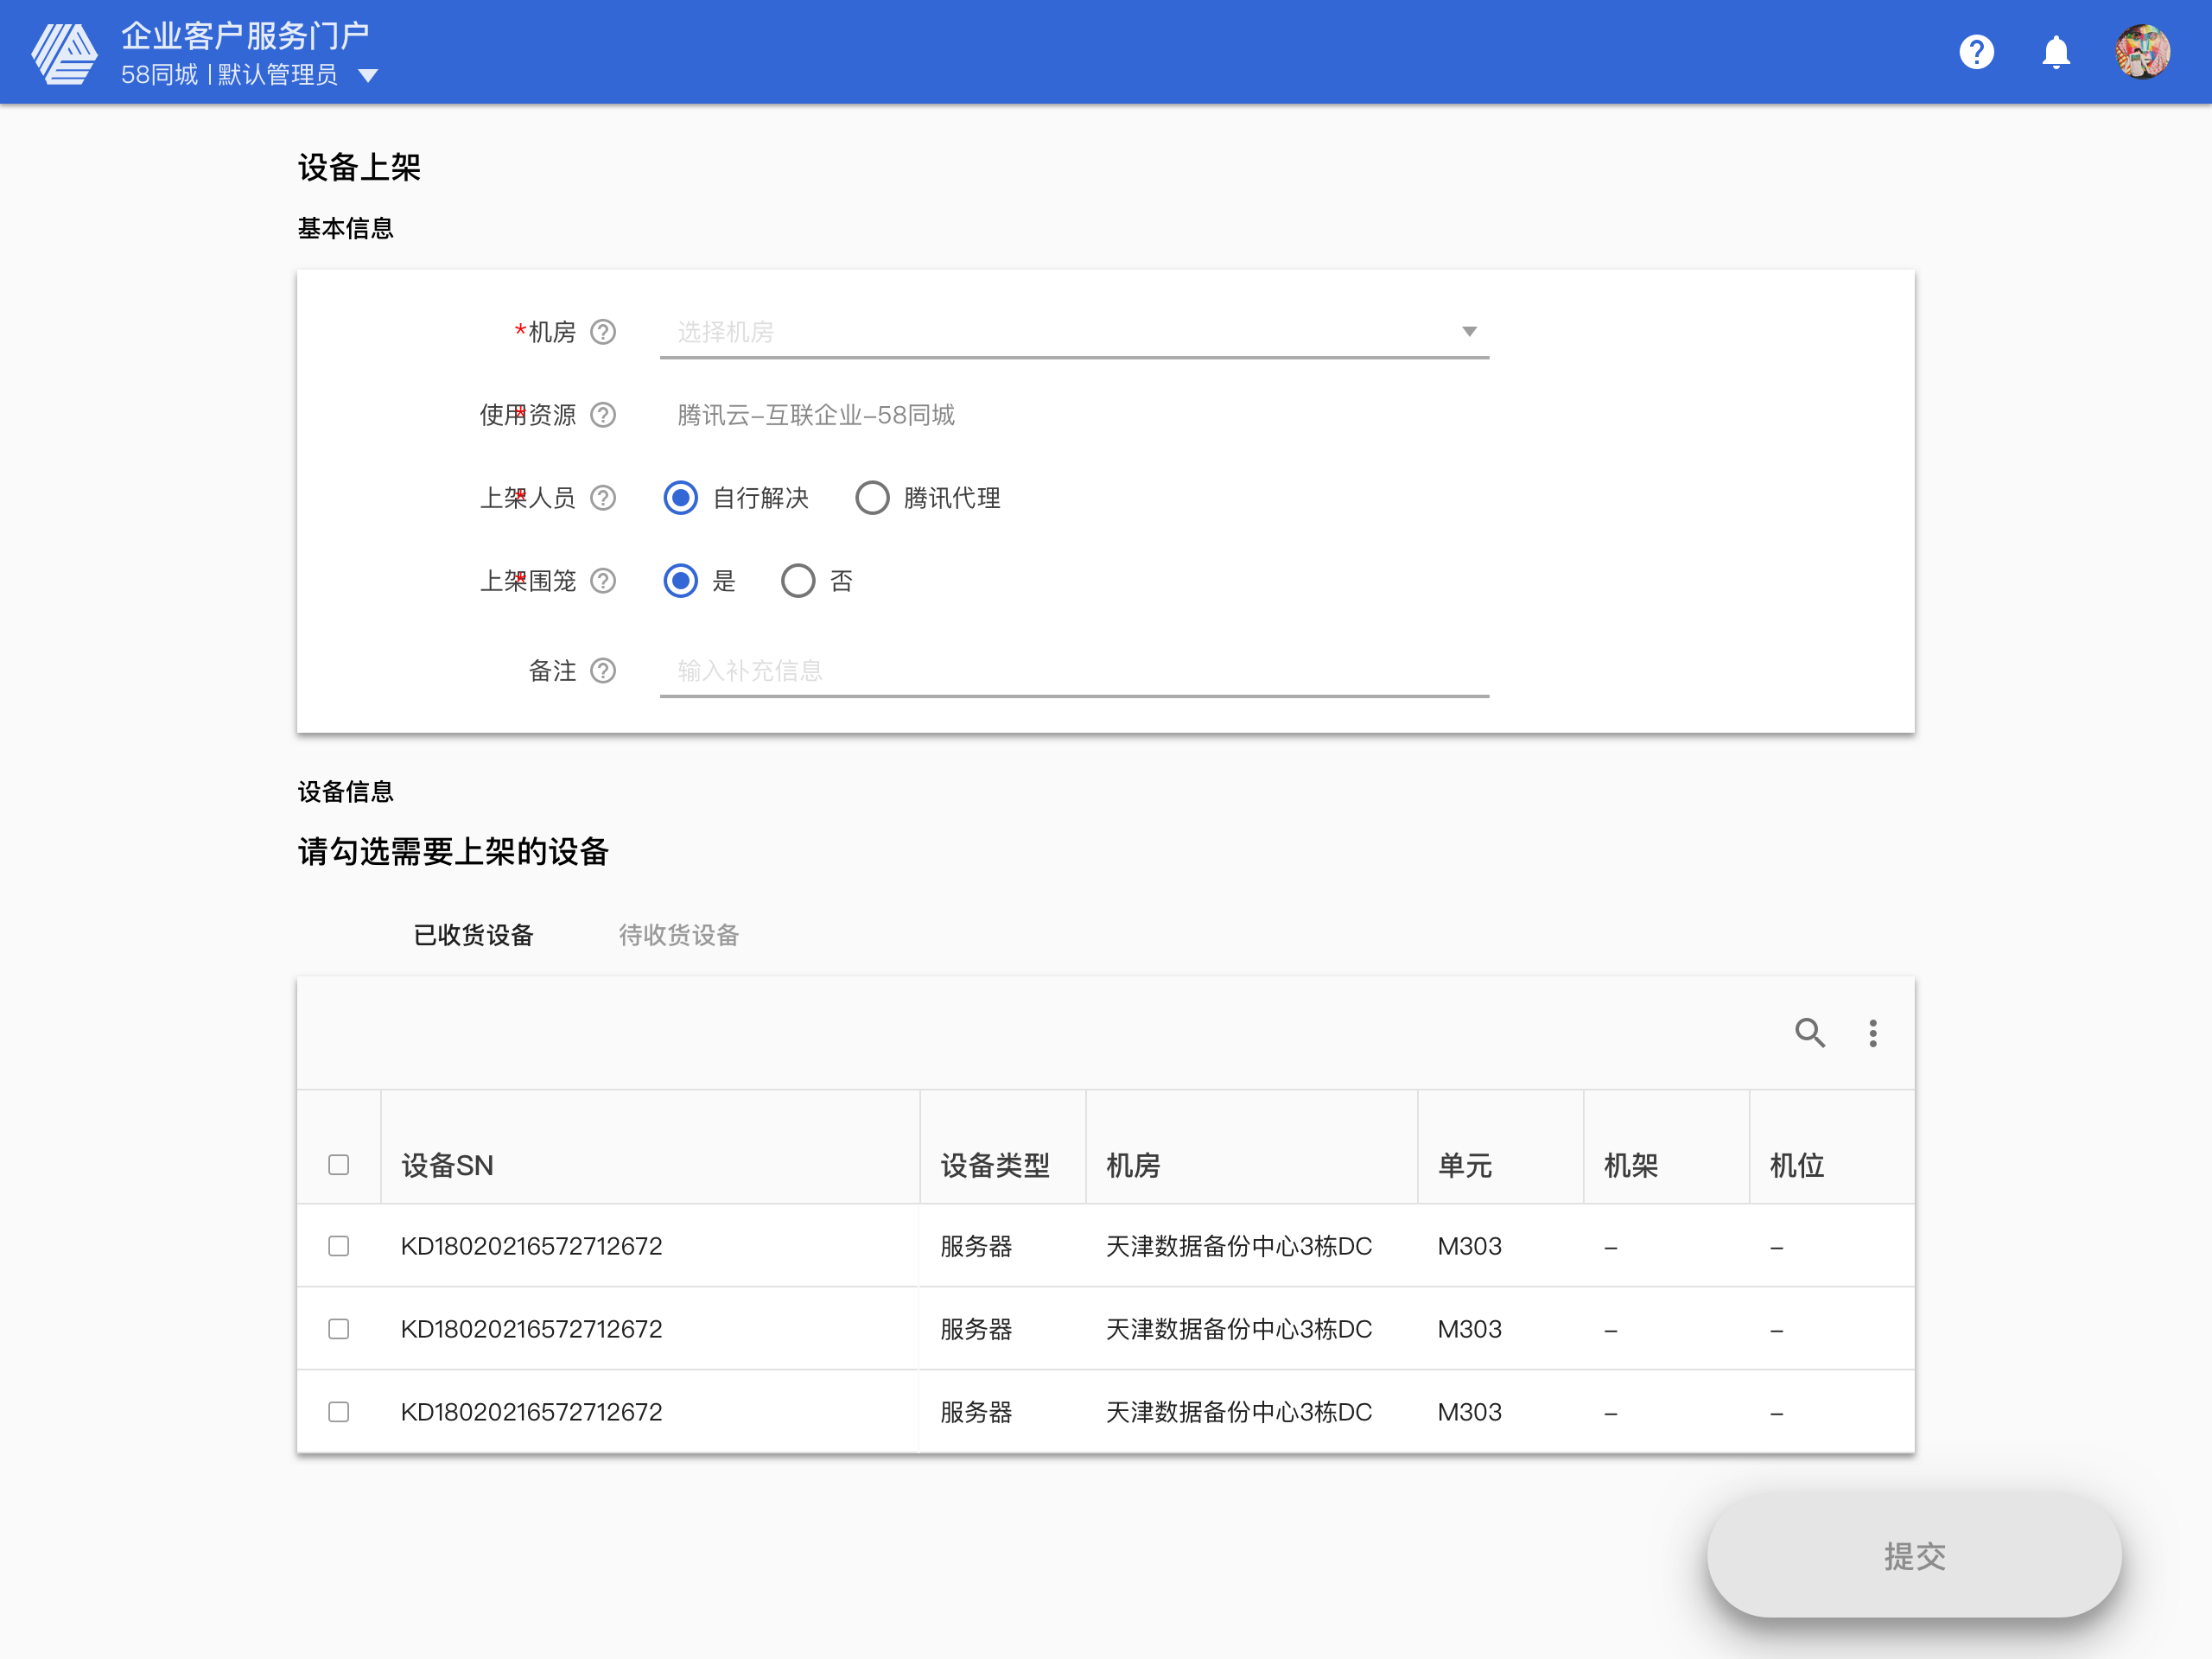Image resolution: width=2212 pixels, height=1659 pixels.
Task: Check the third KD18020216572712672 row checkbox
Action: click(x=339, y=1412)
